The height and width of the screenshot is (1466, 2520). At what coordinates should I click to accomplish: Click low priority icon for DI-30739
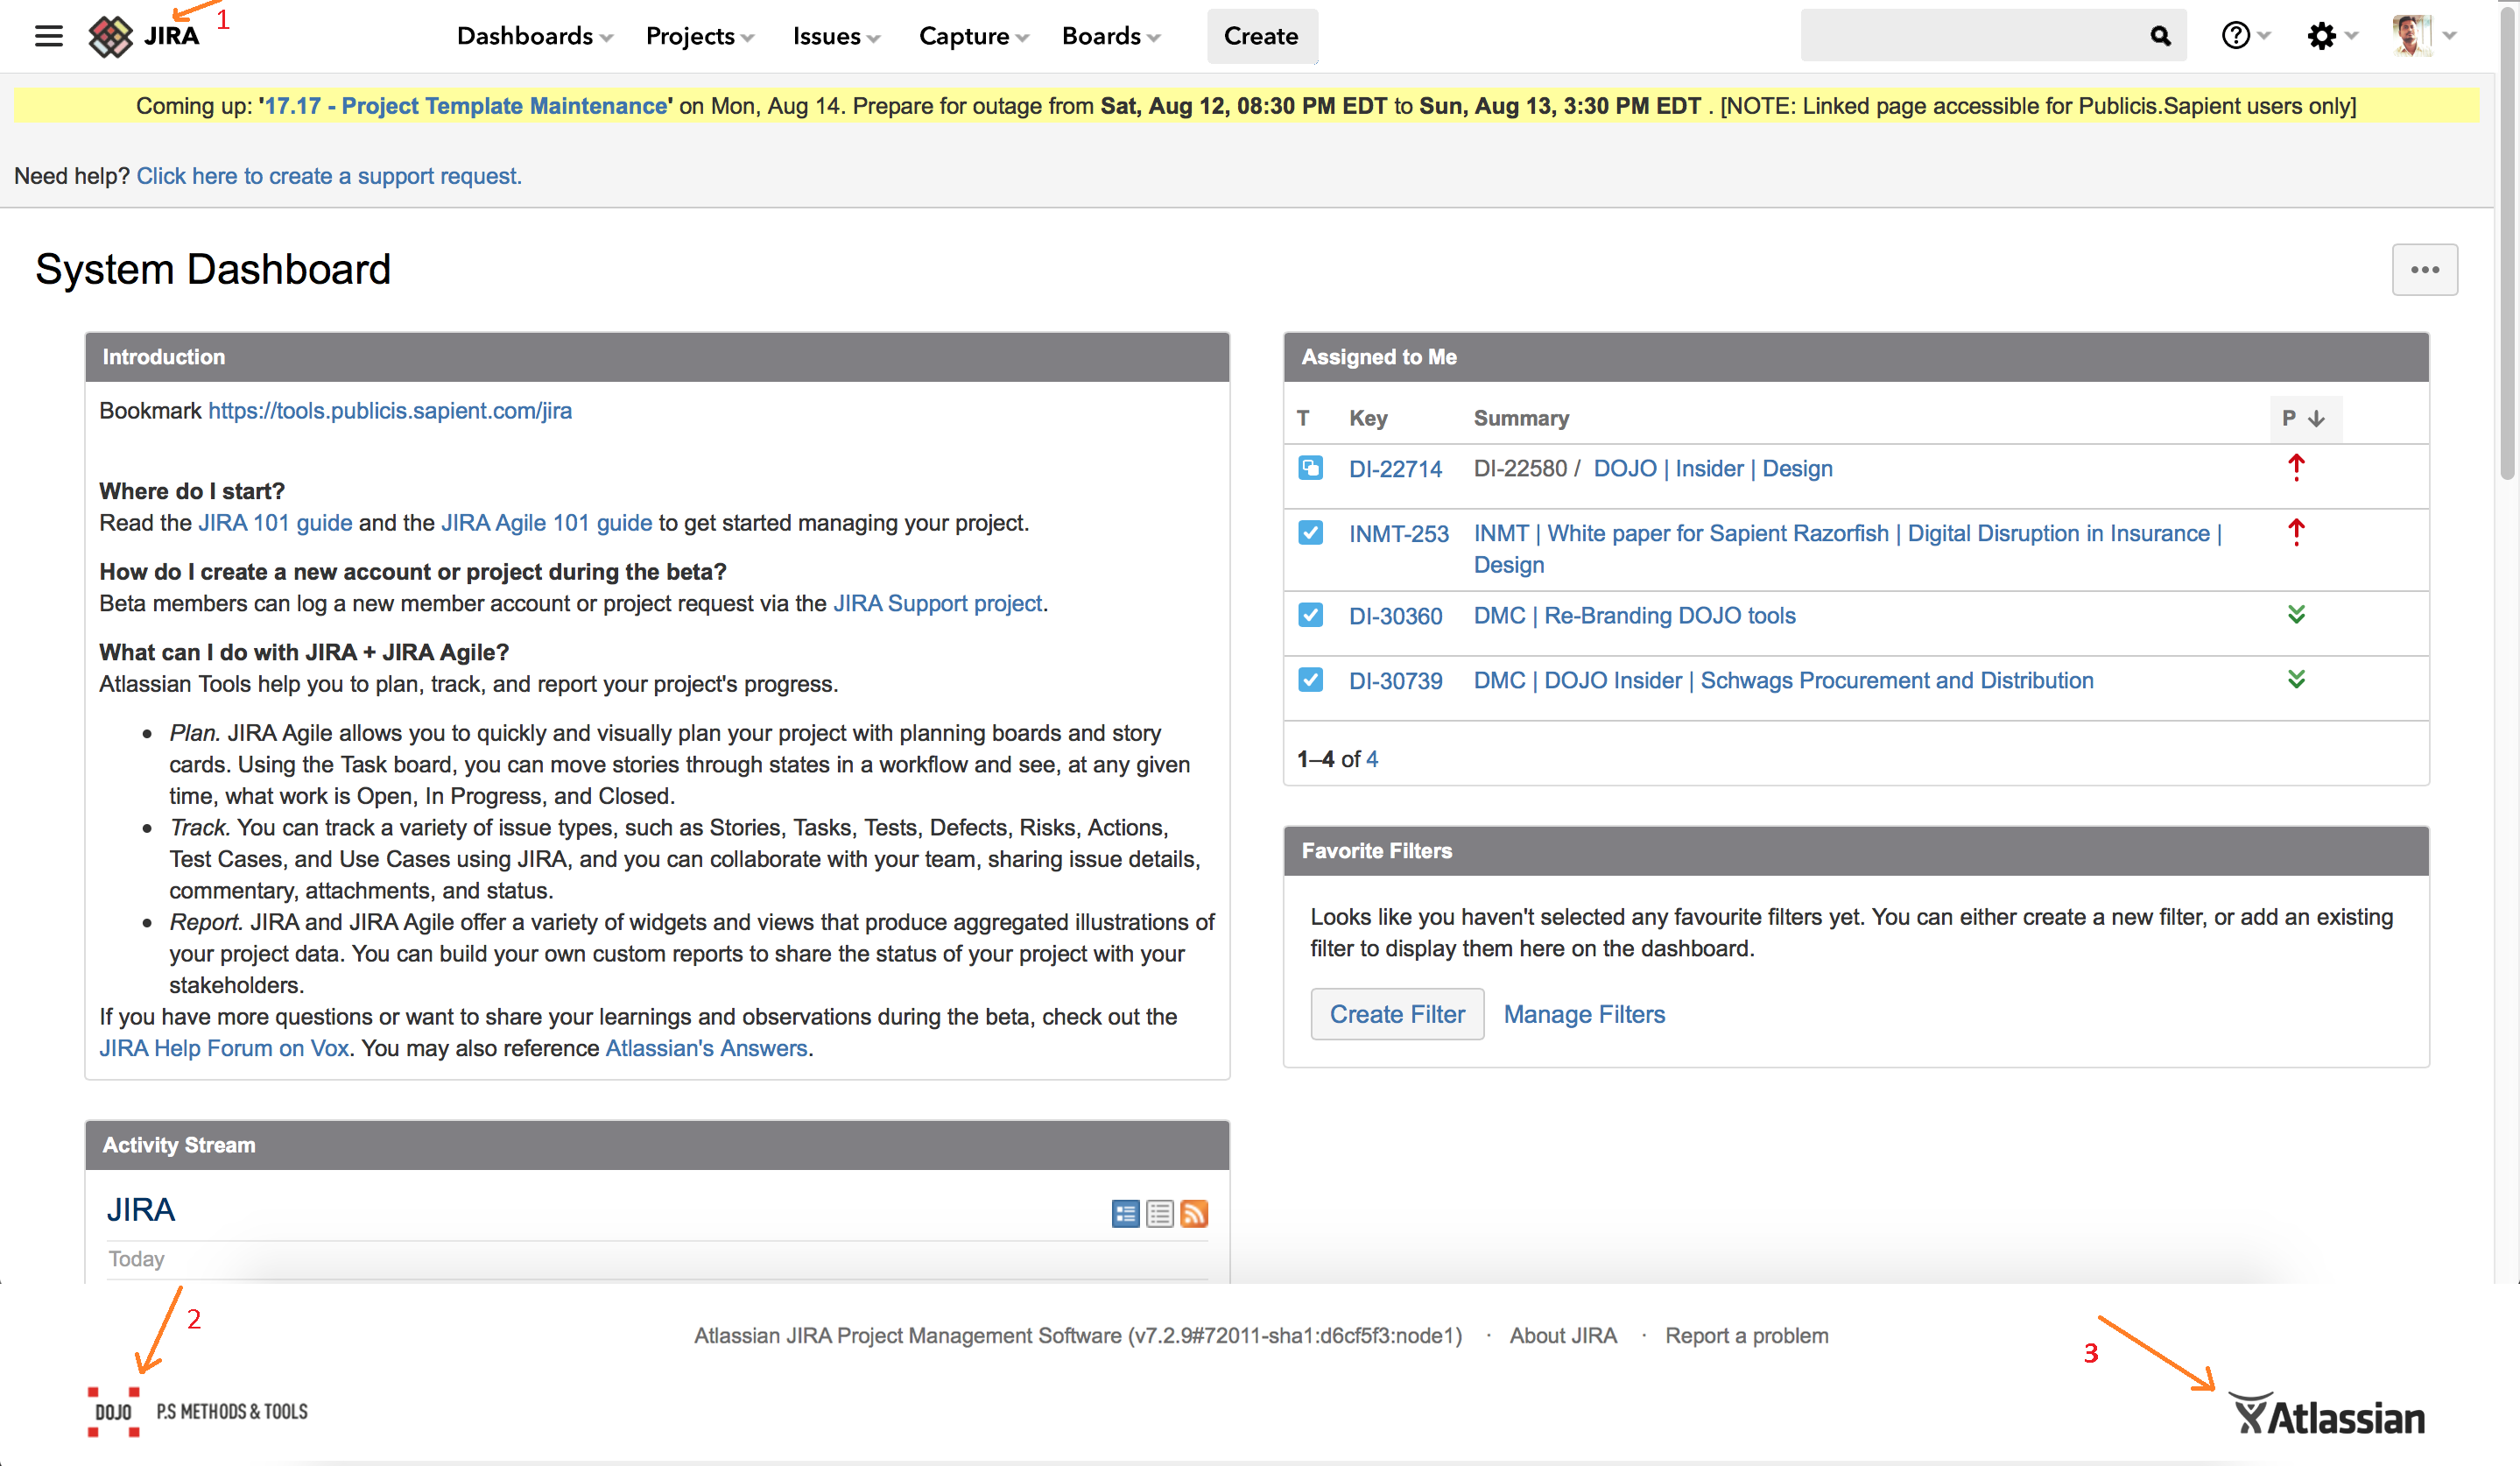2296,679
